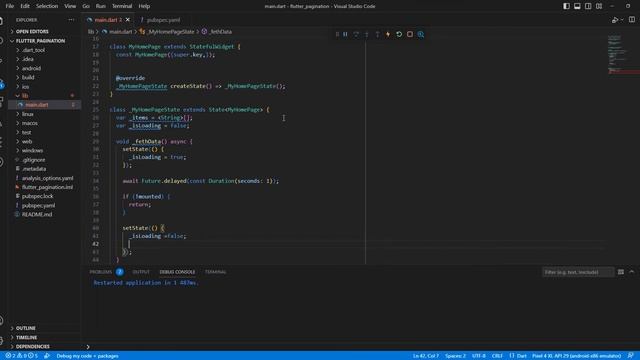Collapse the FLUTTER_PAGINATION project root

tap(44, 41)
